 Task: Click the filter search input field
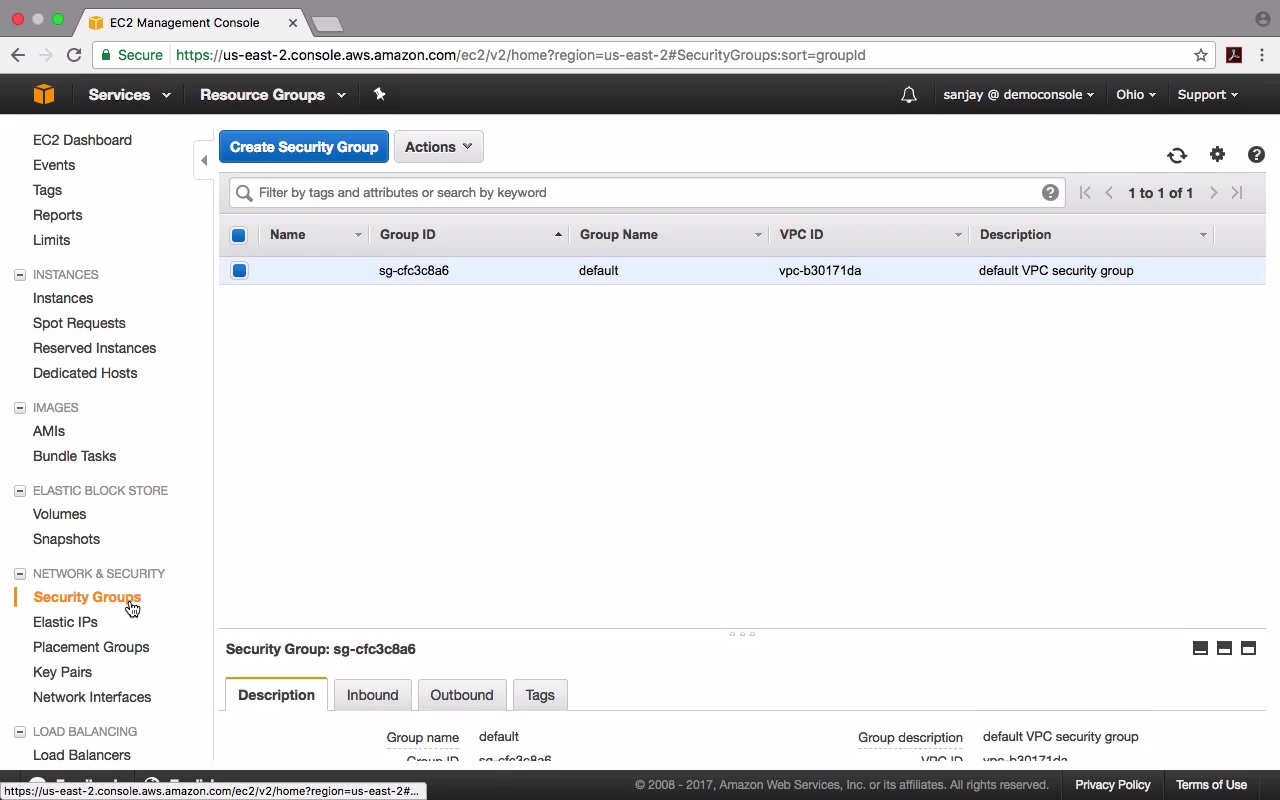click(x=648, y=193)
